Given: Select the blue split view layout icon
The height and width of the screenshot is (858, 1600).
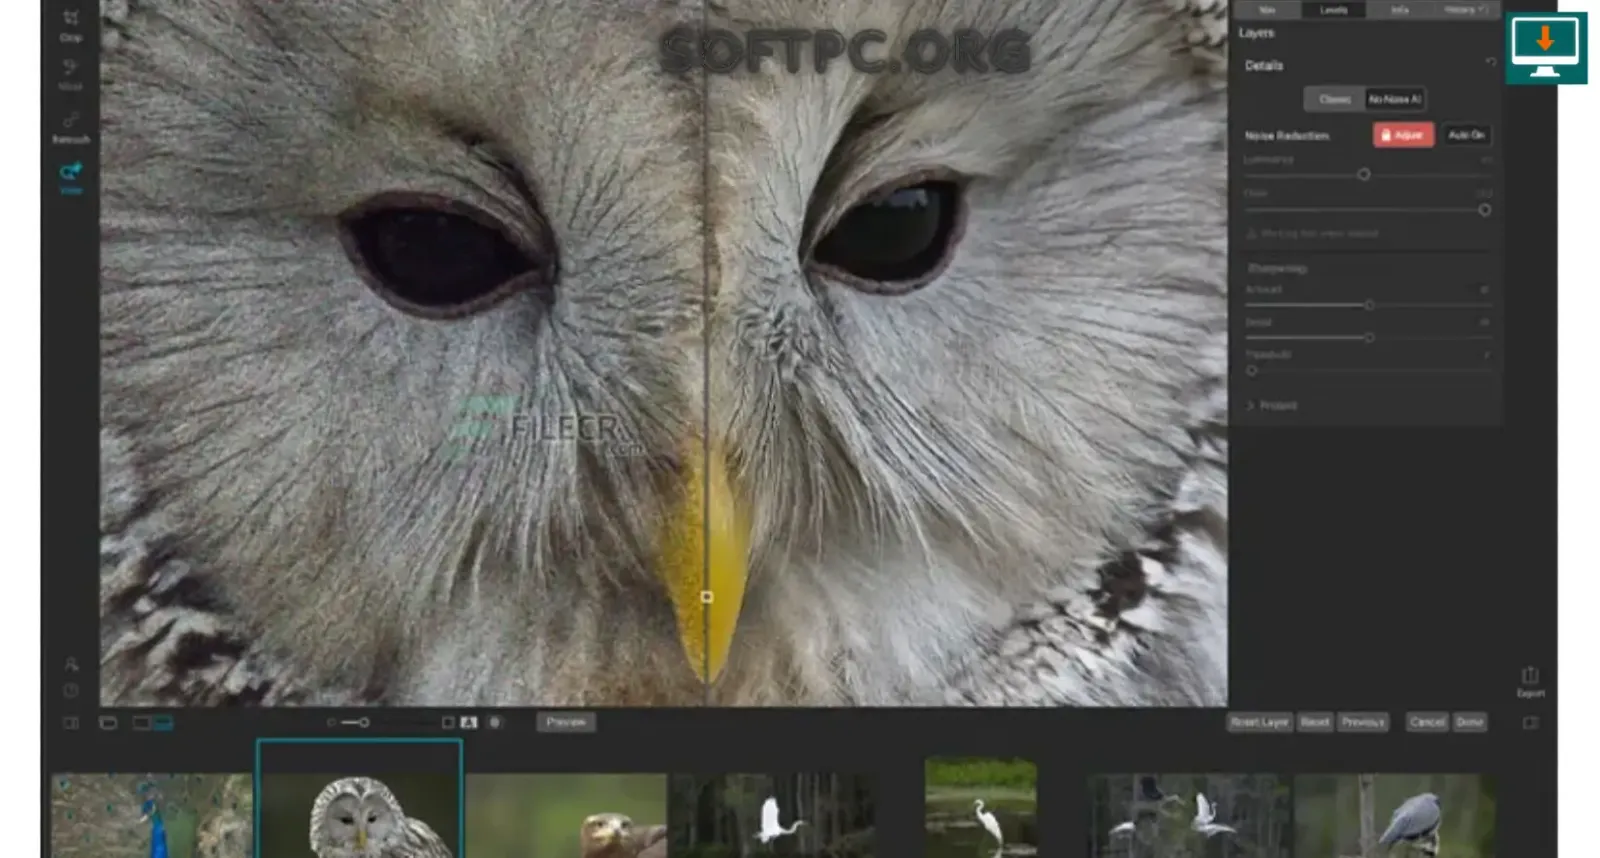Looking at the screenshot, I should coord(163,722).
